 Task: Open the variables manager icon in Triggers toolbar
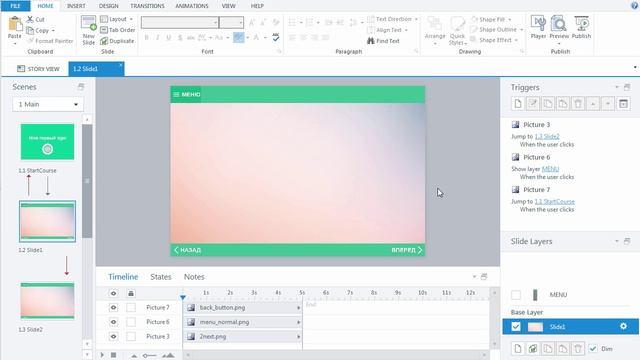[x=623, y=104]
